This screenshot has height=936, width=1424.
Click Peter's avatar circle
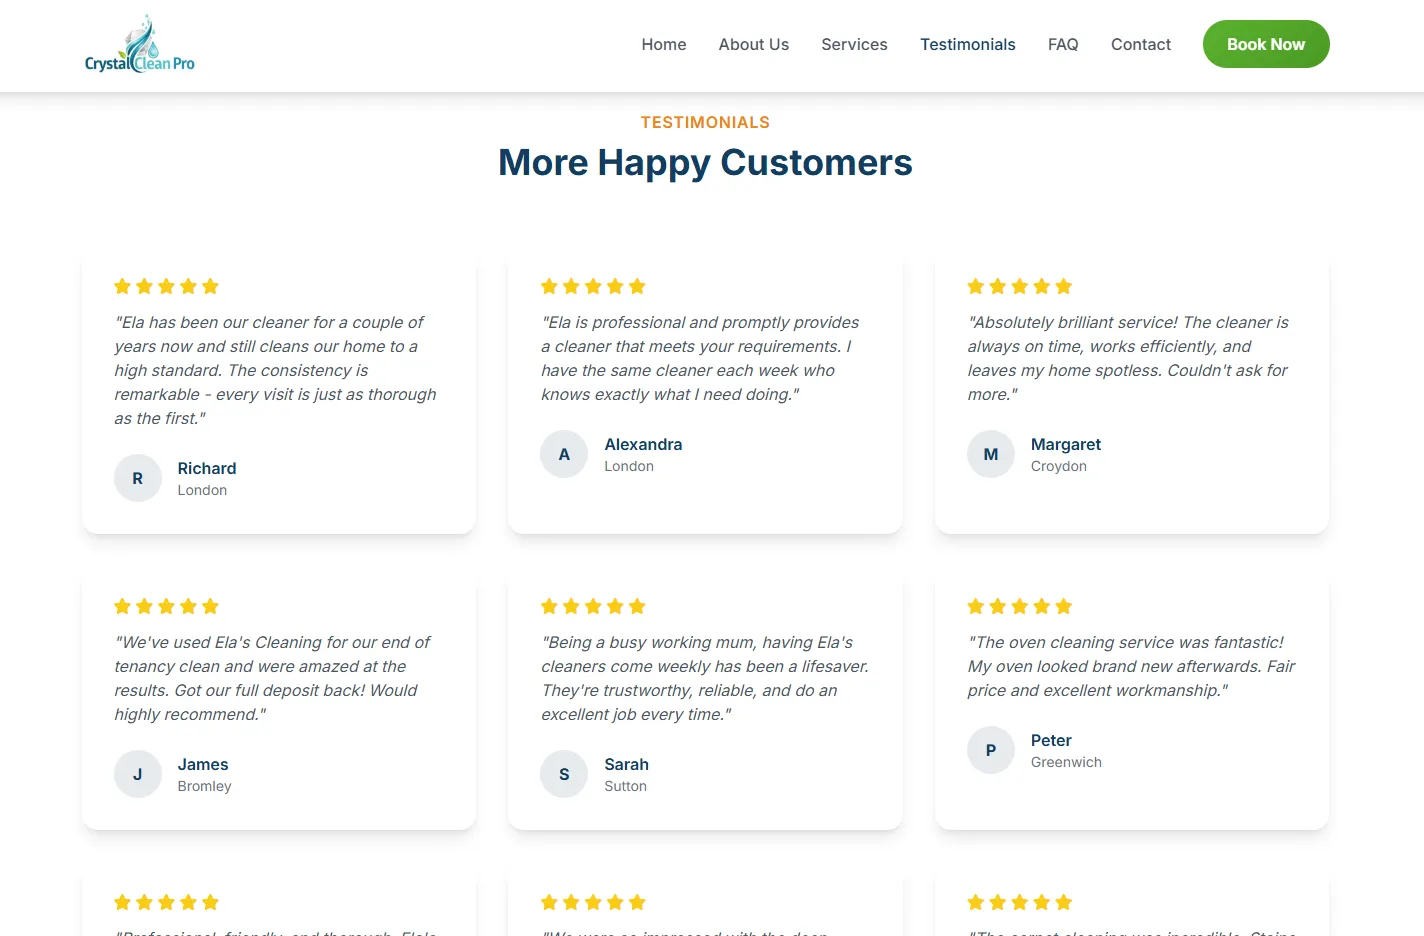(990, 750)
